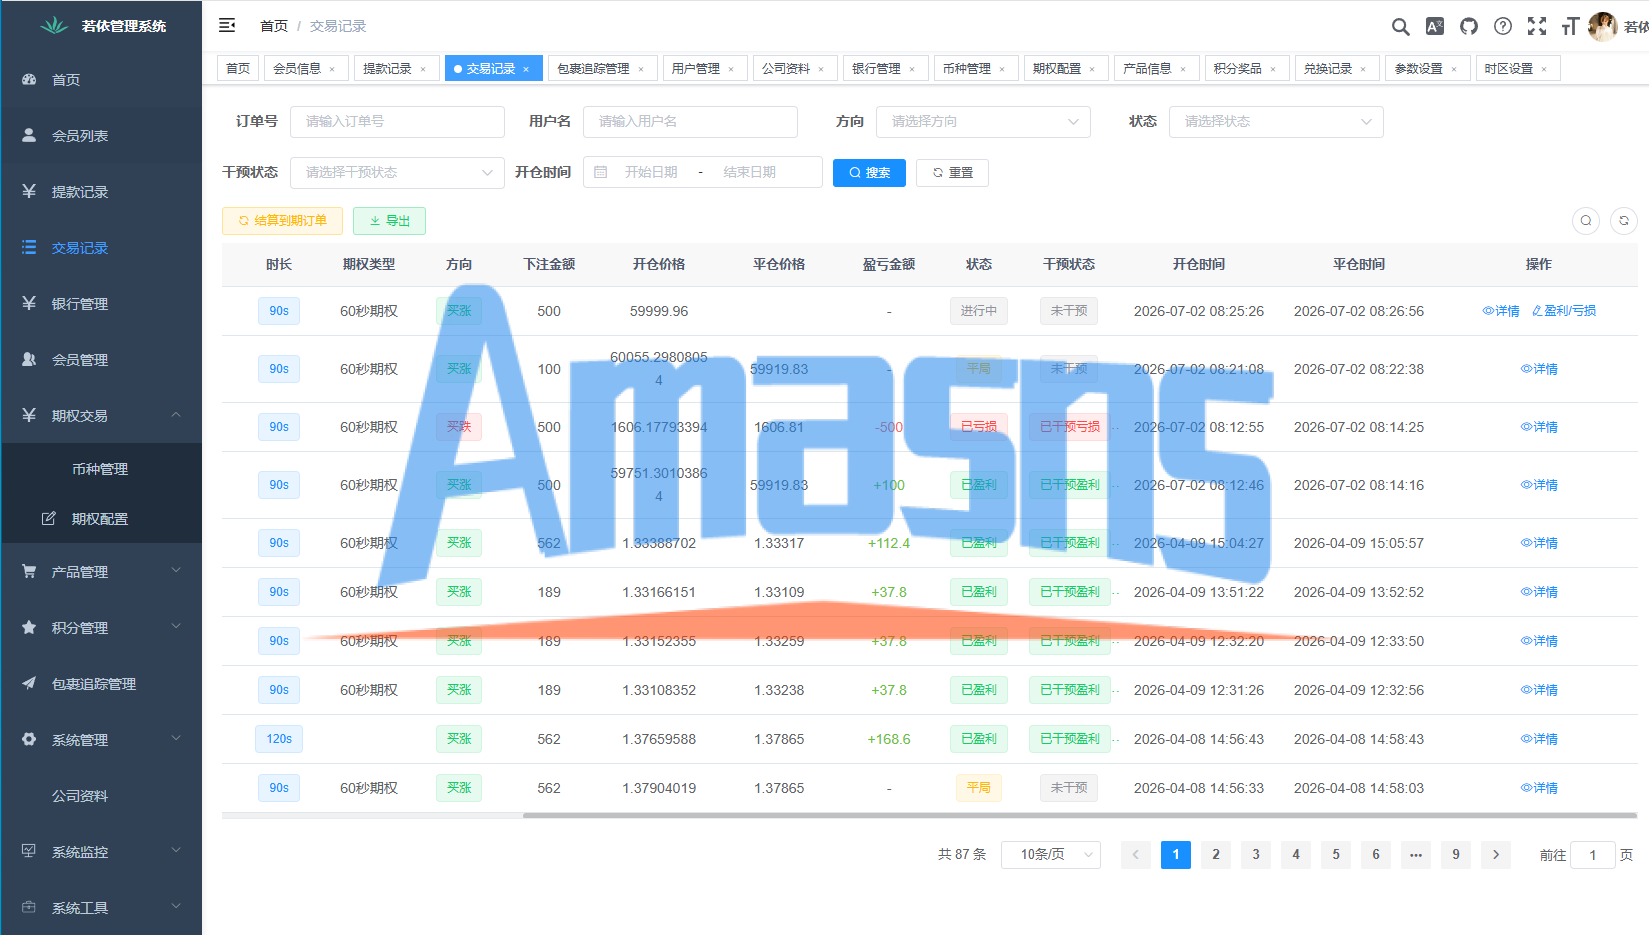This screenshot has height=935, width=1649.
Task: Expand the 产品管理 sidebar group
Action: click(101, 572)
